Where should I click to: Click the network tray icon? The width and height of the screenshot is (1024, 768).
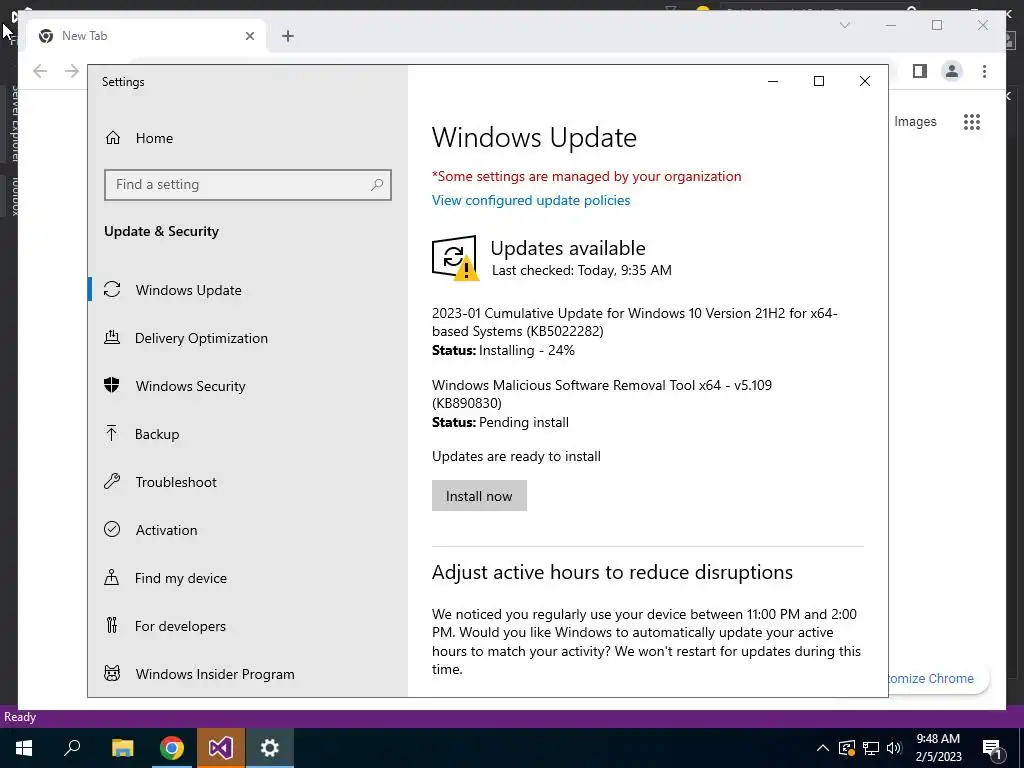pyautogui.click(x=871, y=748)
